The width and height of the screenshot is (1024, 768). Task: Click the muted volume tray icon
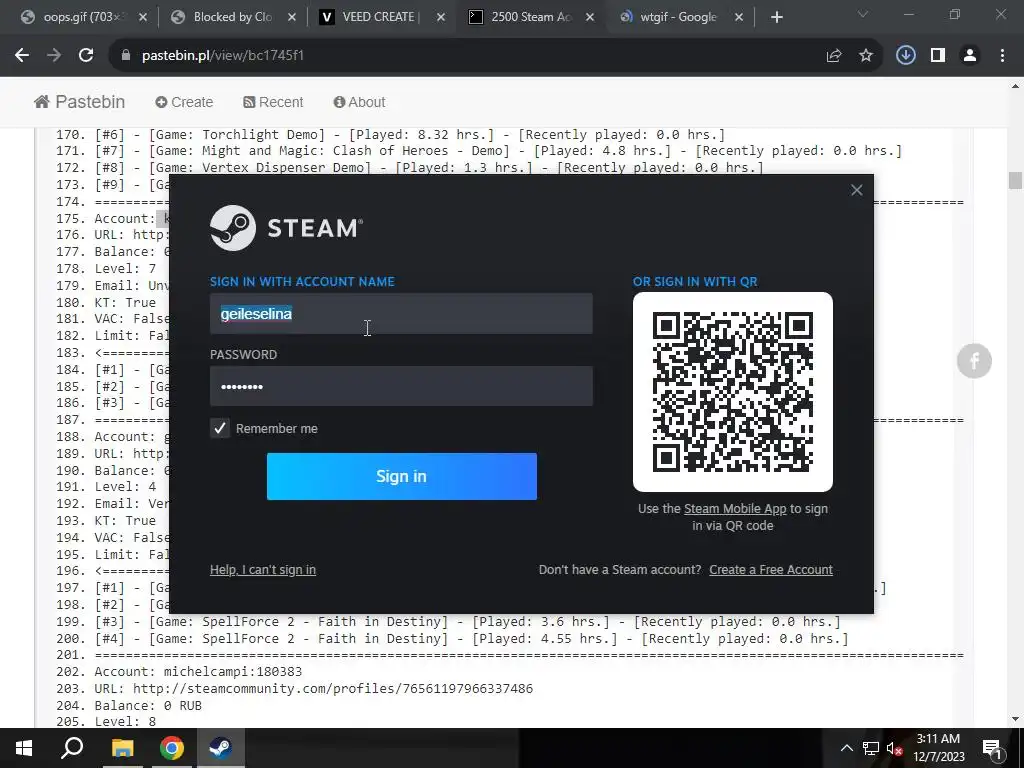pyautogui.click(x=895, y=748)
